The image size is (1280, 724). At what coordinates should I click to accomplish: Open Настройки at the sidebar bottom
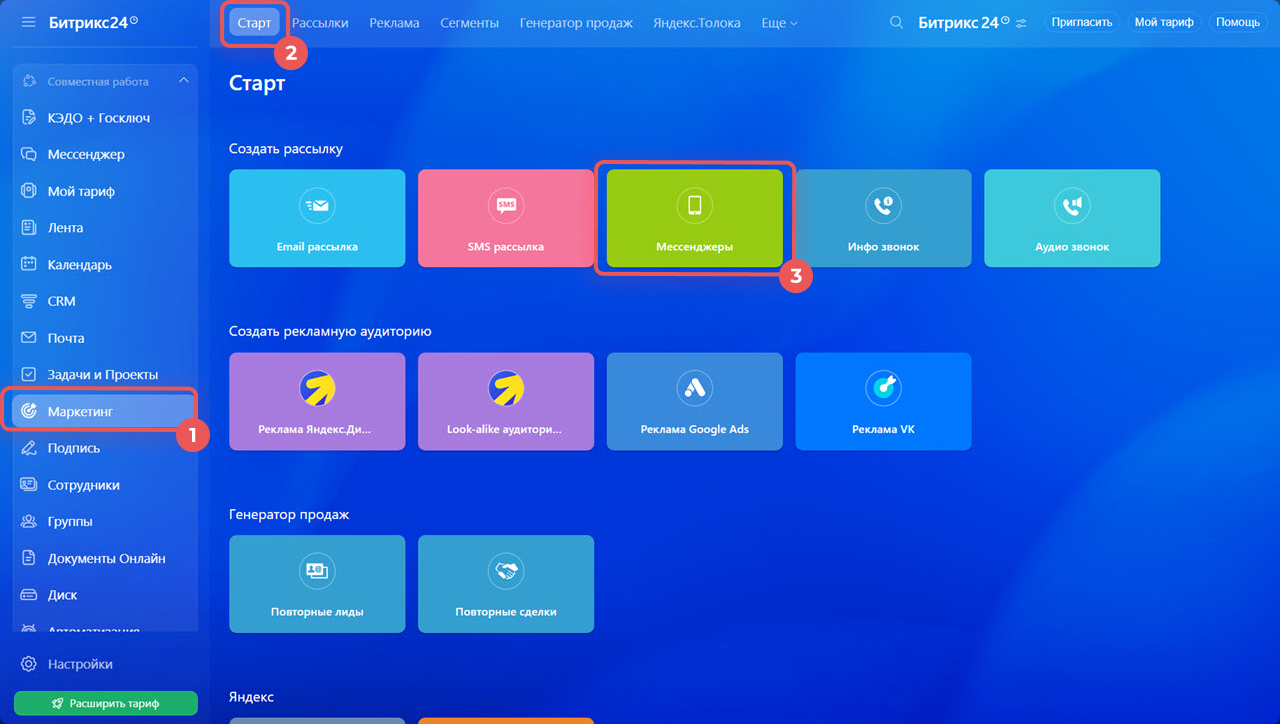point(68,664)
